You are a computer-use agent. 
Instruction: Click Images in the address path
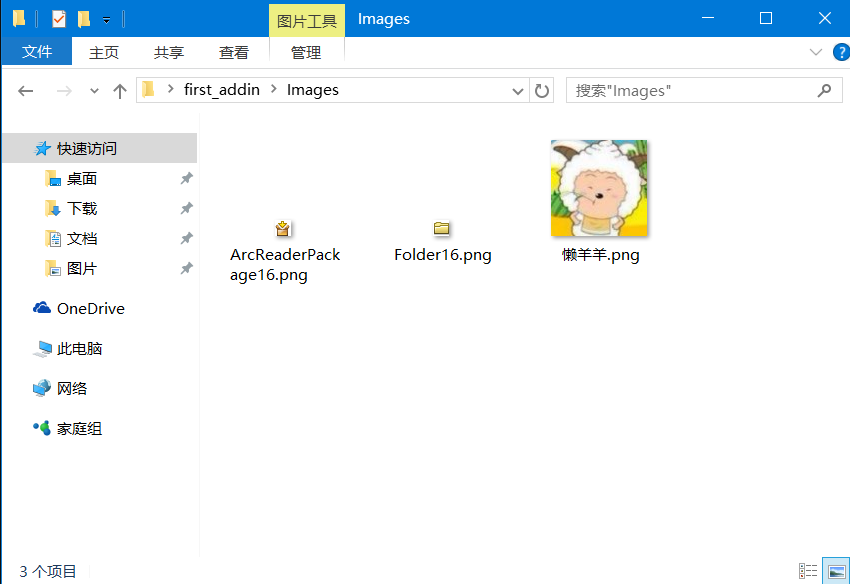313,89
